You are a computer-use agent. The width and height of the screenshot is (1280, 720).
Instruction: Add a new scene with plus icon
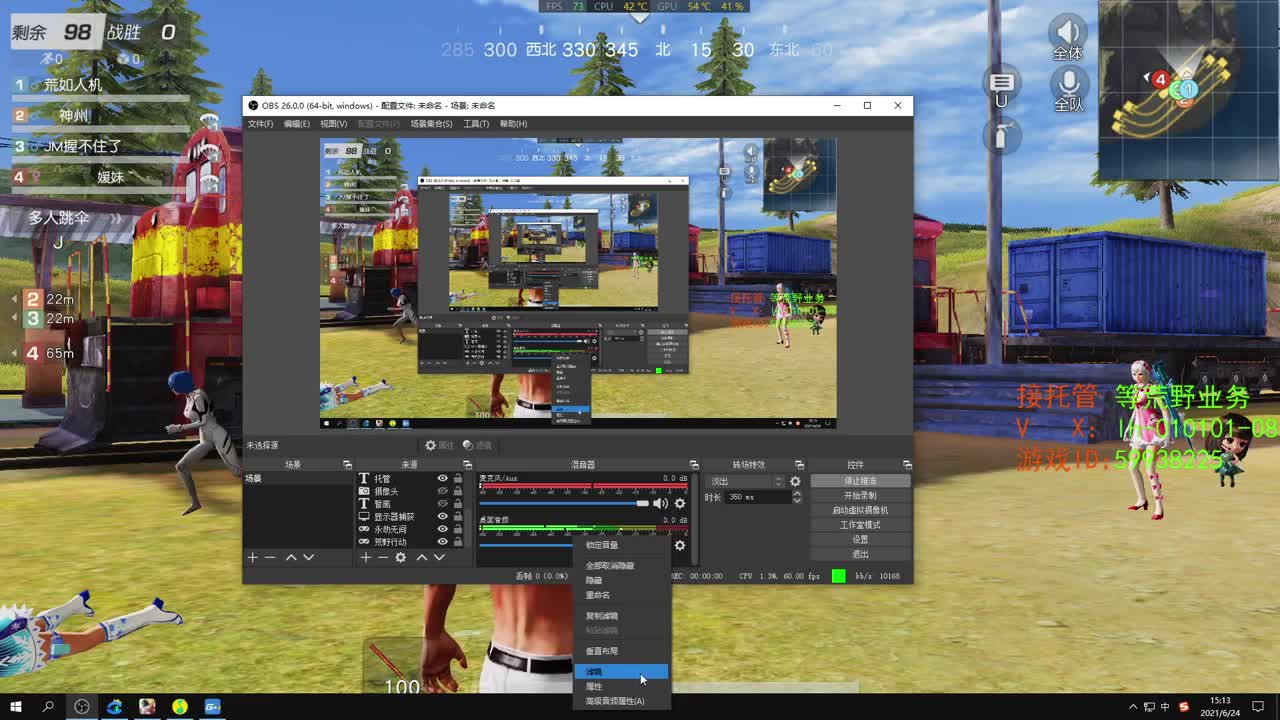253,557
